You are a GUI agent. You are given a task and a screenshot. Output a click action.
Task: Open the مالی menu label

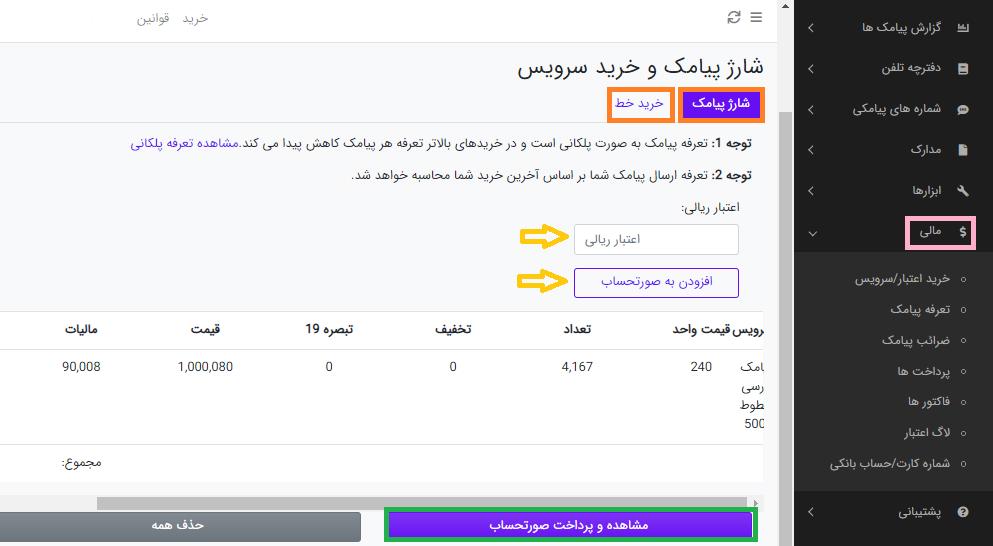pos(930,232)
